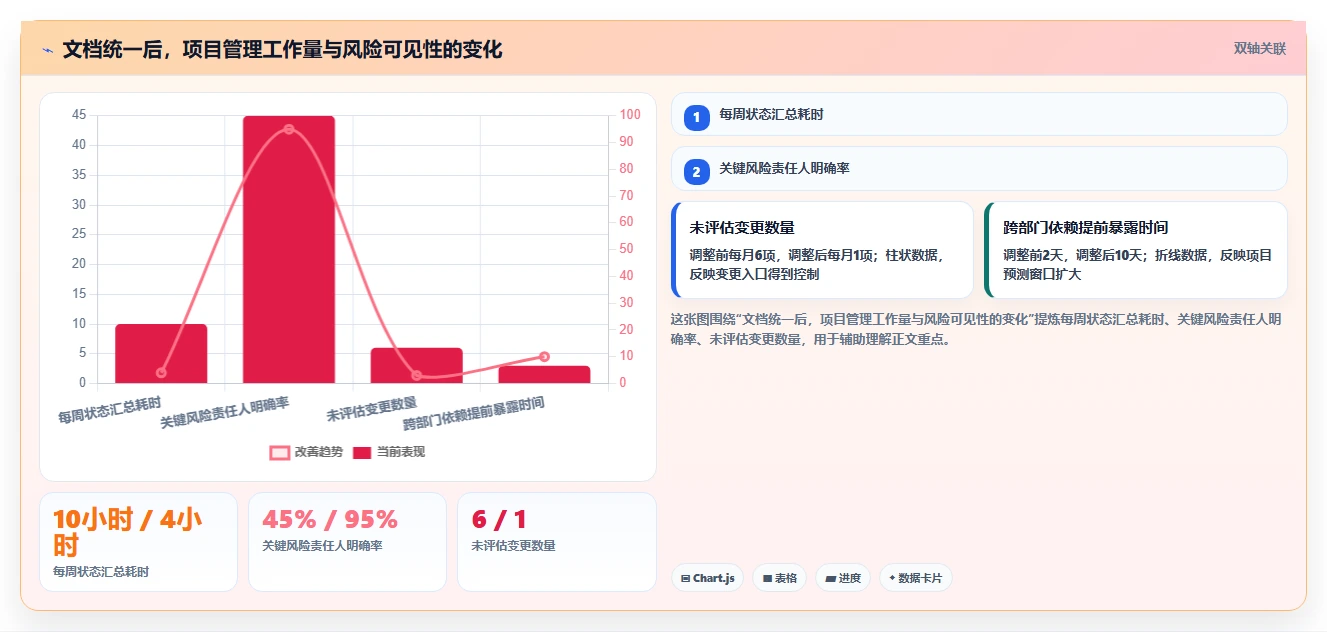Click the blue number 1 badge
Screen dimensions: 1327x632
click(697, 117)
